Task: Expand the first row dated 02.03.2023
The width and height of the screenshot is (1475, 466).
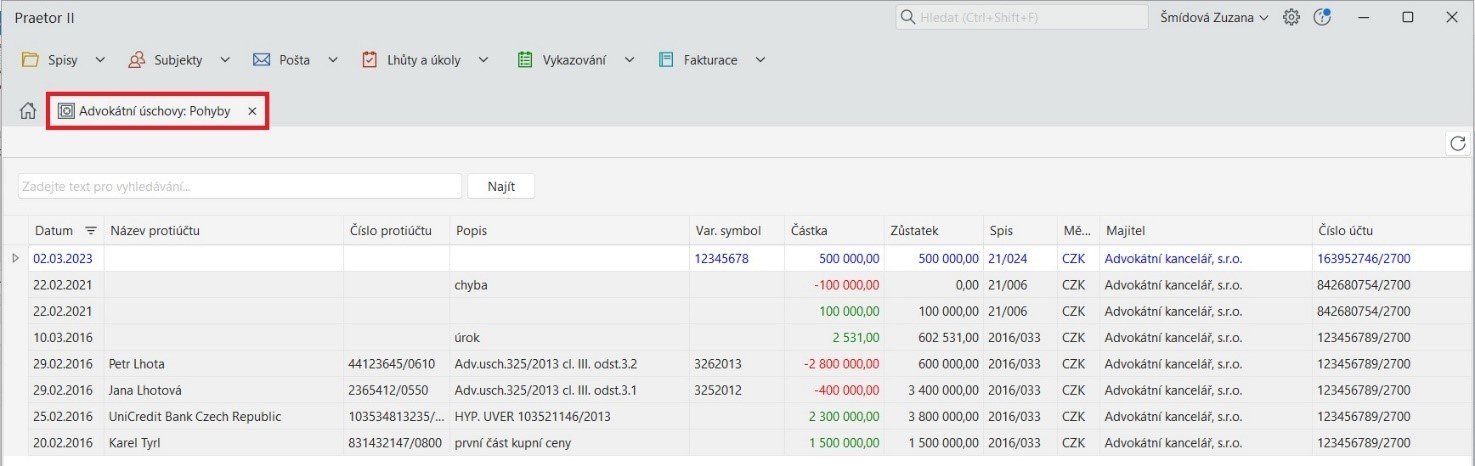Action: click(x=15, y=258)
